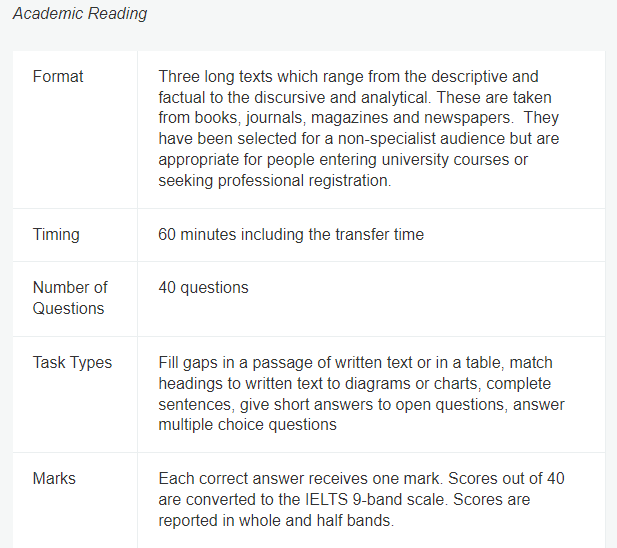
Task: Click the '40 questions' cell text
Action: click(x=203, y=288)
